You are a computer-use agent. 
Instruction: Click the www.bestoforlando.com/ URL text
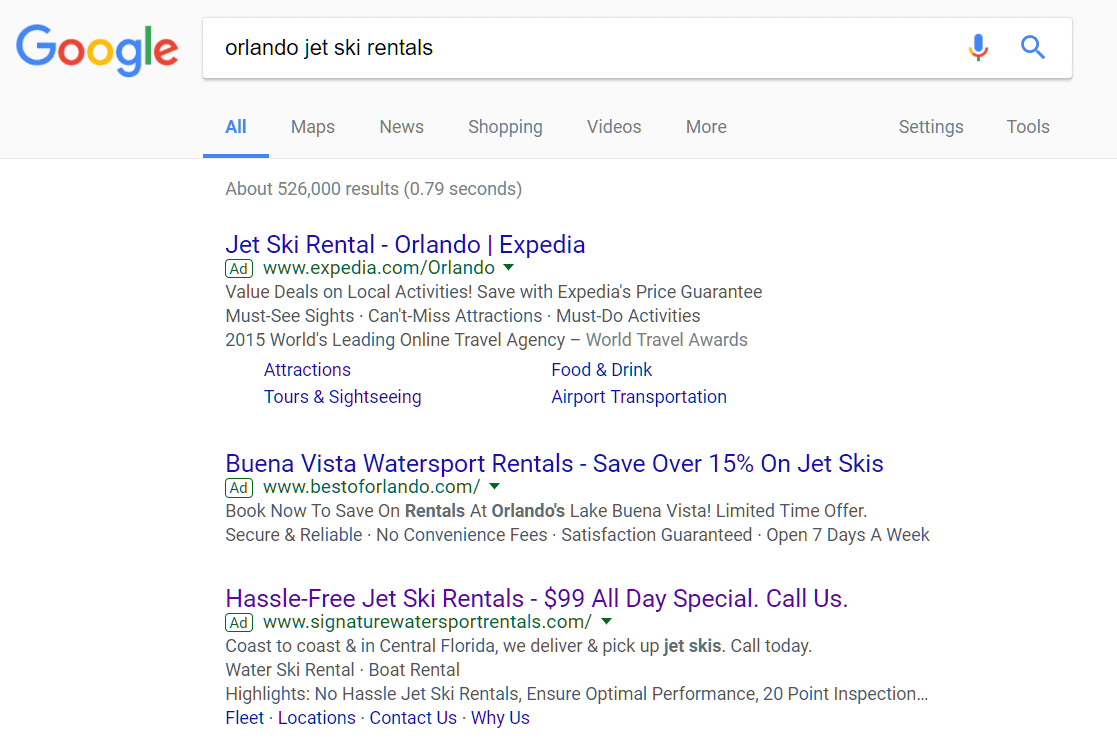[372, 487]
